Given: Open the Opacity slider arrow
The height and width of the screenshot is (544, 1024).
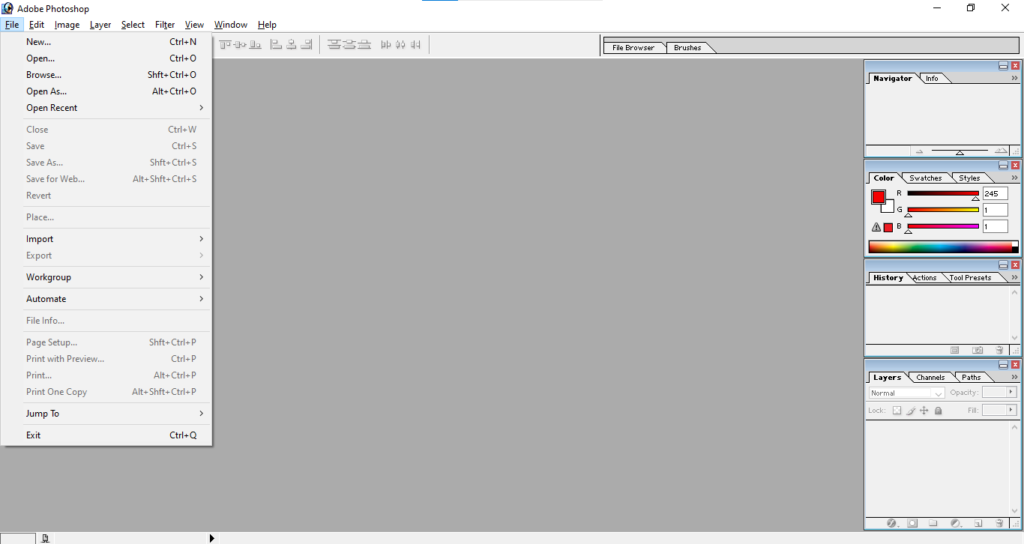Looking at the screenshot, I should pos(1011,392).
